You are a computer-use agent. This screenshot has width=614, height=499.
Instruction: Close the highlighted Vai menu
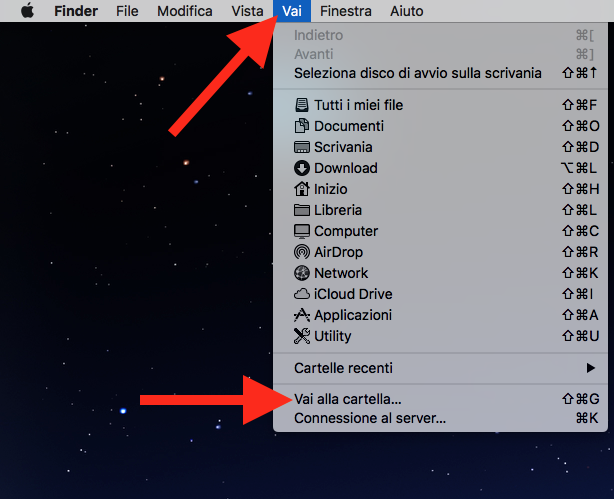coord(292,11)
